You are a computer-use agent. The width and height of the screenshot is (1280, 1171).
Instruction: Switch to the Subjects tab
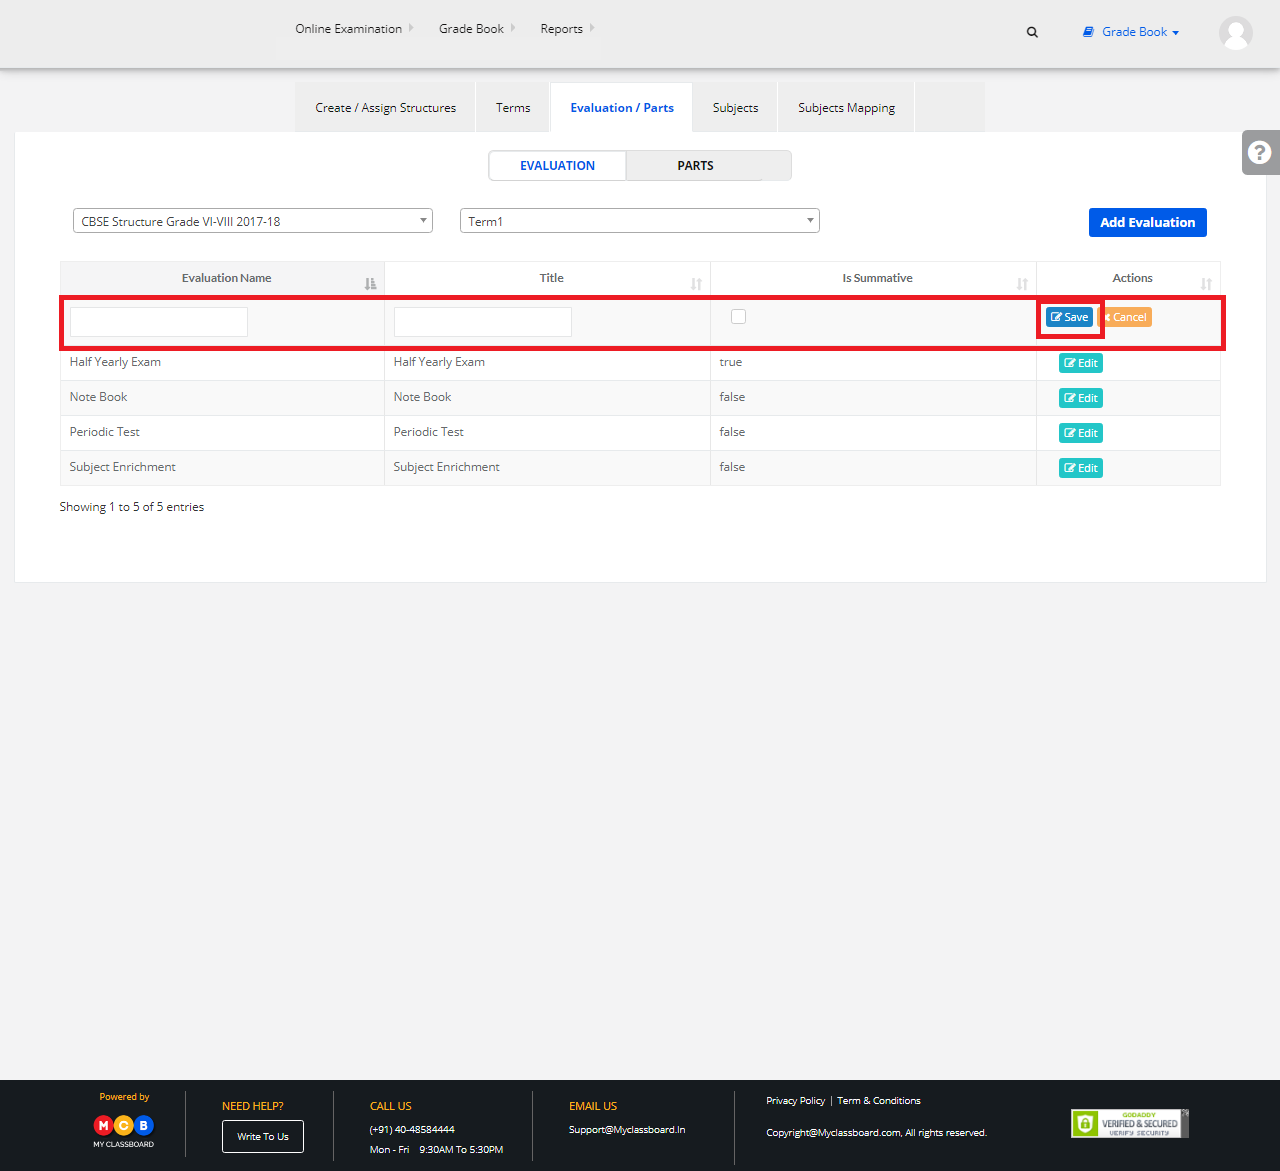point(735,108)
